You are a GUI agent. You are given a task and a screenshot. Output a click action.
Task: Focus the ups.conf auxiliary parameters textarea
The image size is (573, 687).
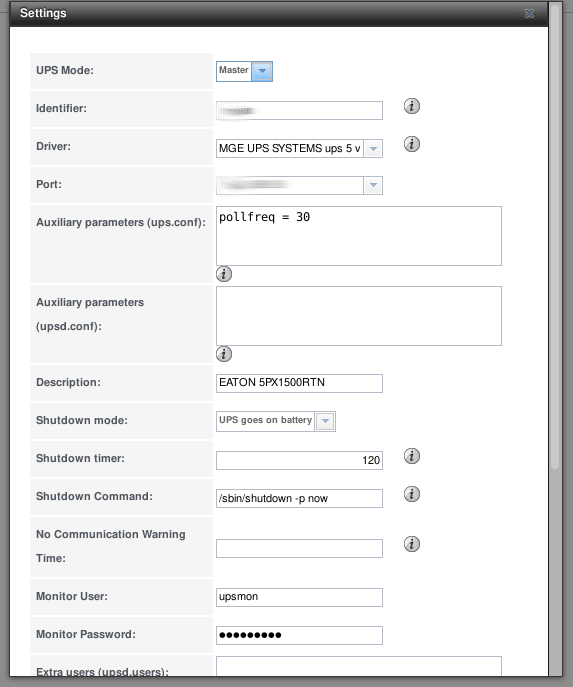coord(359,236)
